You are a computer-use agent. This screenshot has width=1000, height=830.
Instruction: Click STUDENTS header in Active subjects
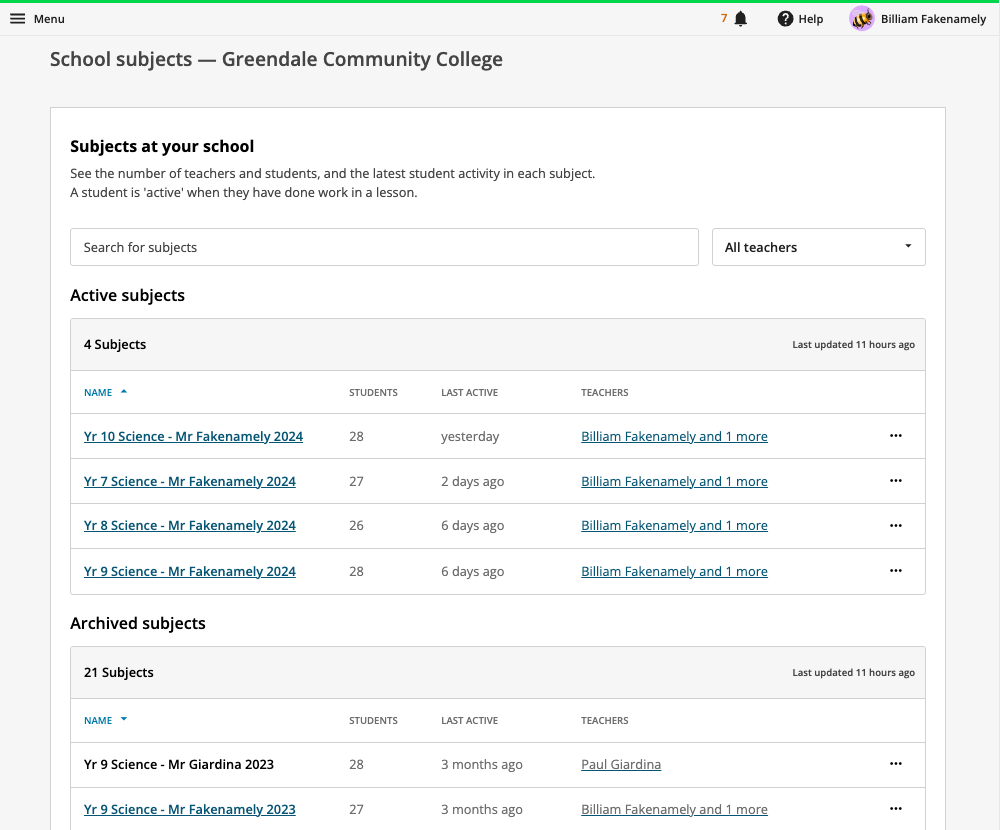point(373,392)
